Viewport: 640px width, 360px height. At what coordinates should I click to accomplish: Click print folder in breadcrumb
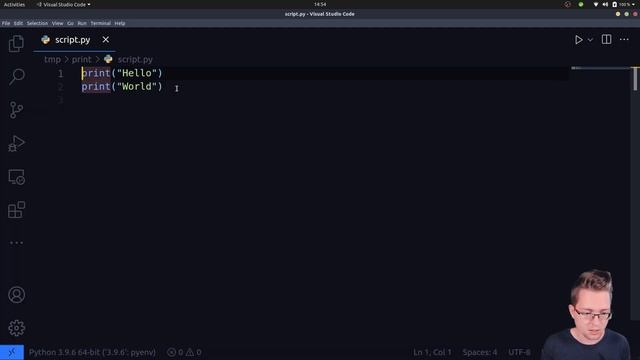click(x=82, y=59)
